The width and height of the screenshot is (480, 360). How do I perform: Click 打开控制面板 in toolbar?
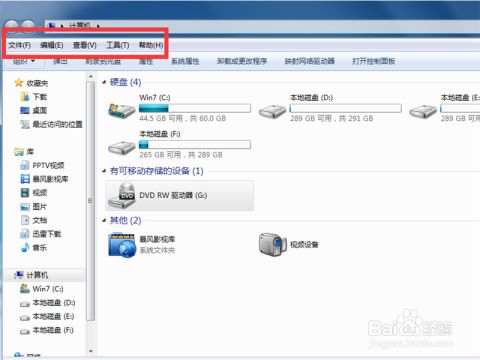tap(374, 61)
